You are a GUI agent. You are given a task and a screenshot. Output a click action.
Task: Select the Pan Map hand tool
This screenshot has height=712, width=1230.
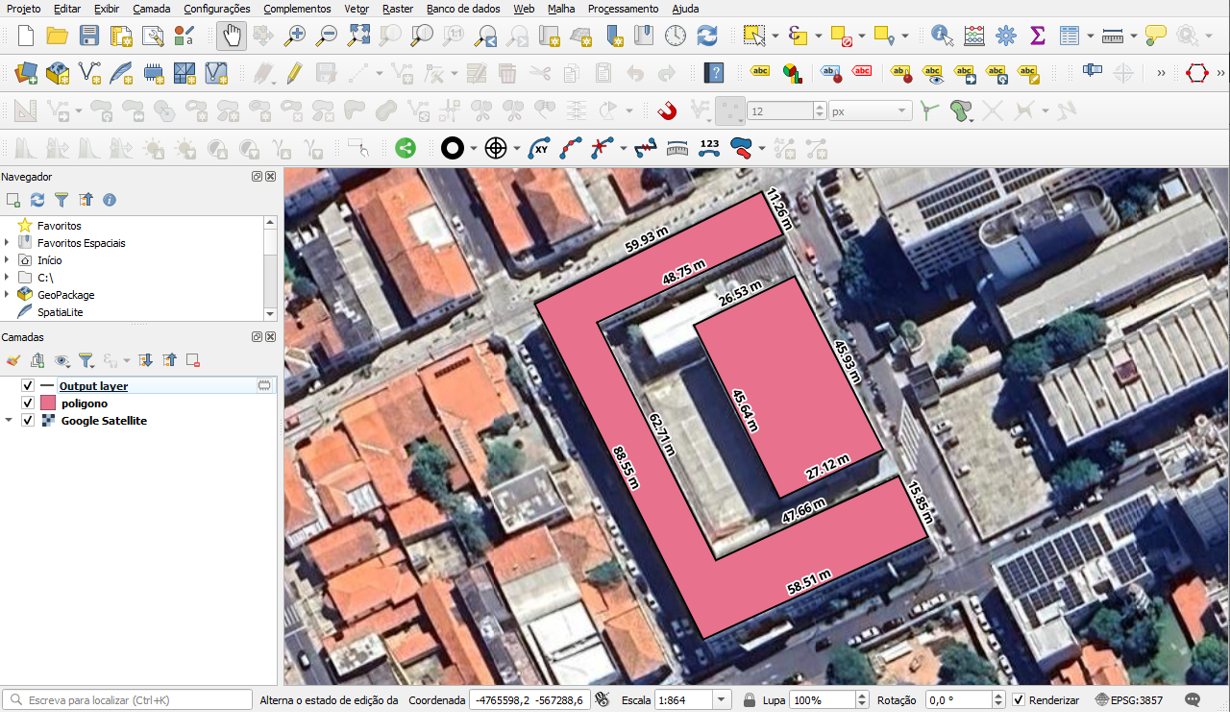(231, 36)
